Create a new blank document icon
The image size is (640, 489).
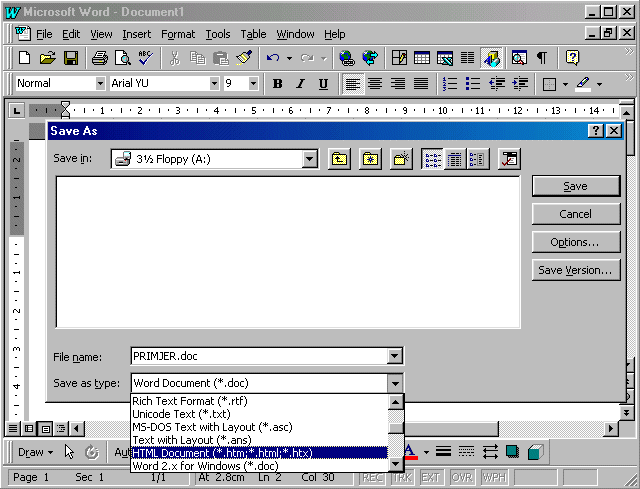[x=24, y=58]
